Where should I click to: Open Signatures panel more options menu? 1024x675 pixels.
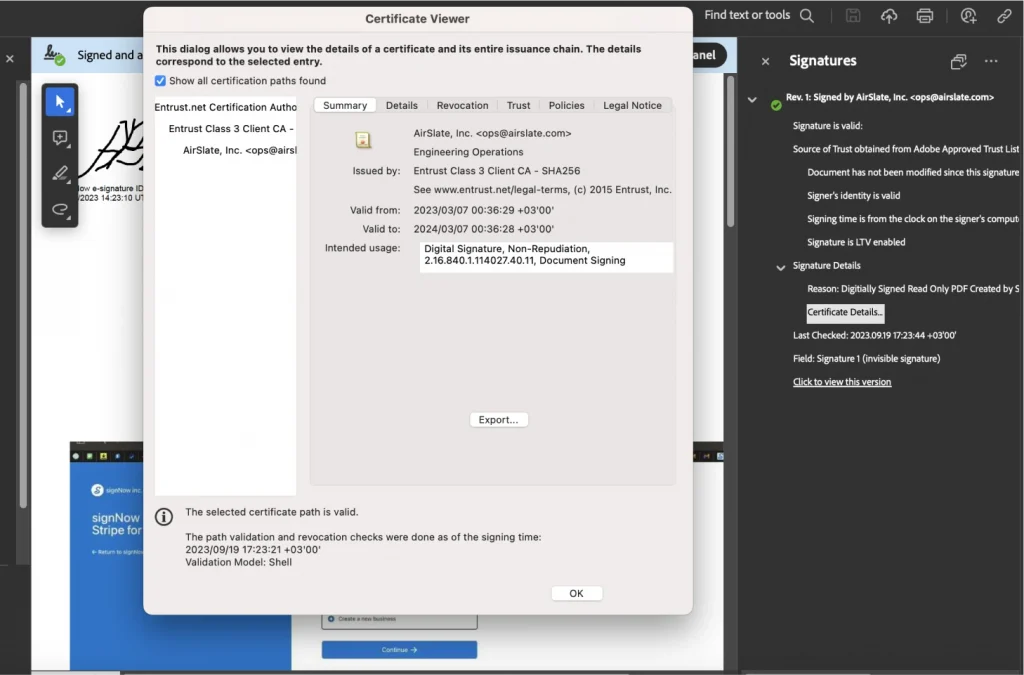tap(991, 61)
